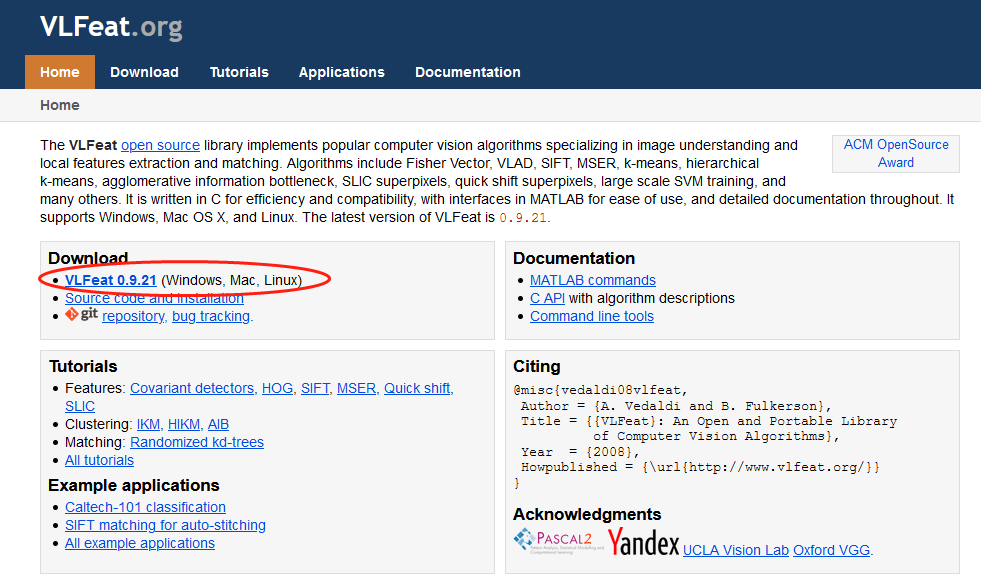
Task: Open the Quick shift tutorial
Action: point(417,389)
